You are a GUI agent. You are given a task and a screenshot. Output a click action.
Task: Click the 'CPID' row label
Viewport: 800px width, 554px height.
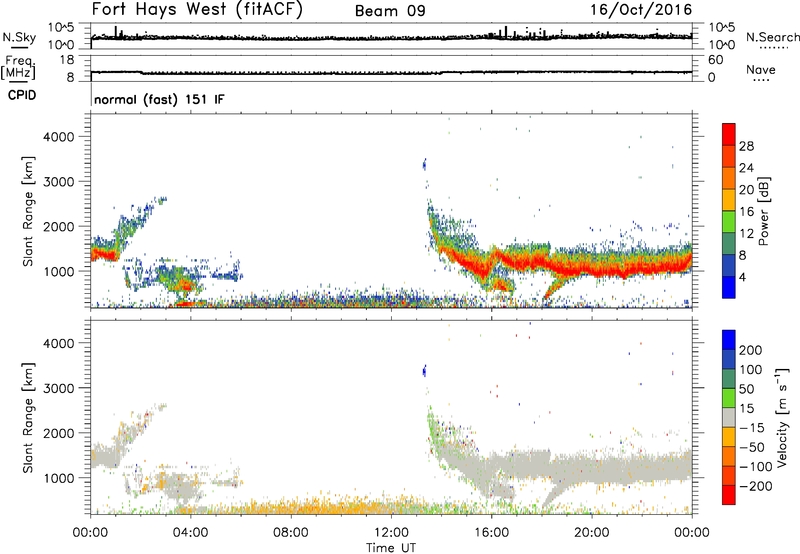(22, 95)
